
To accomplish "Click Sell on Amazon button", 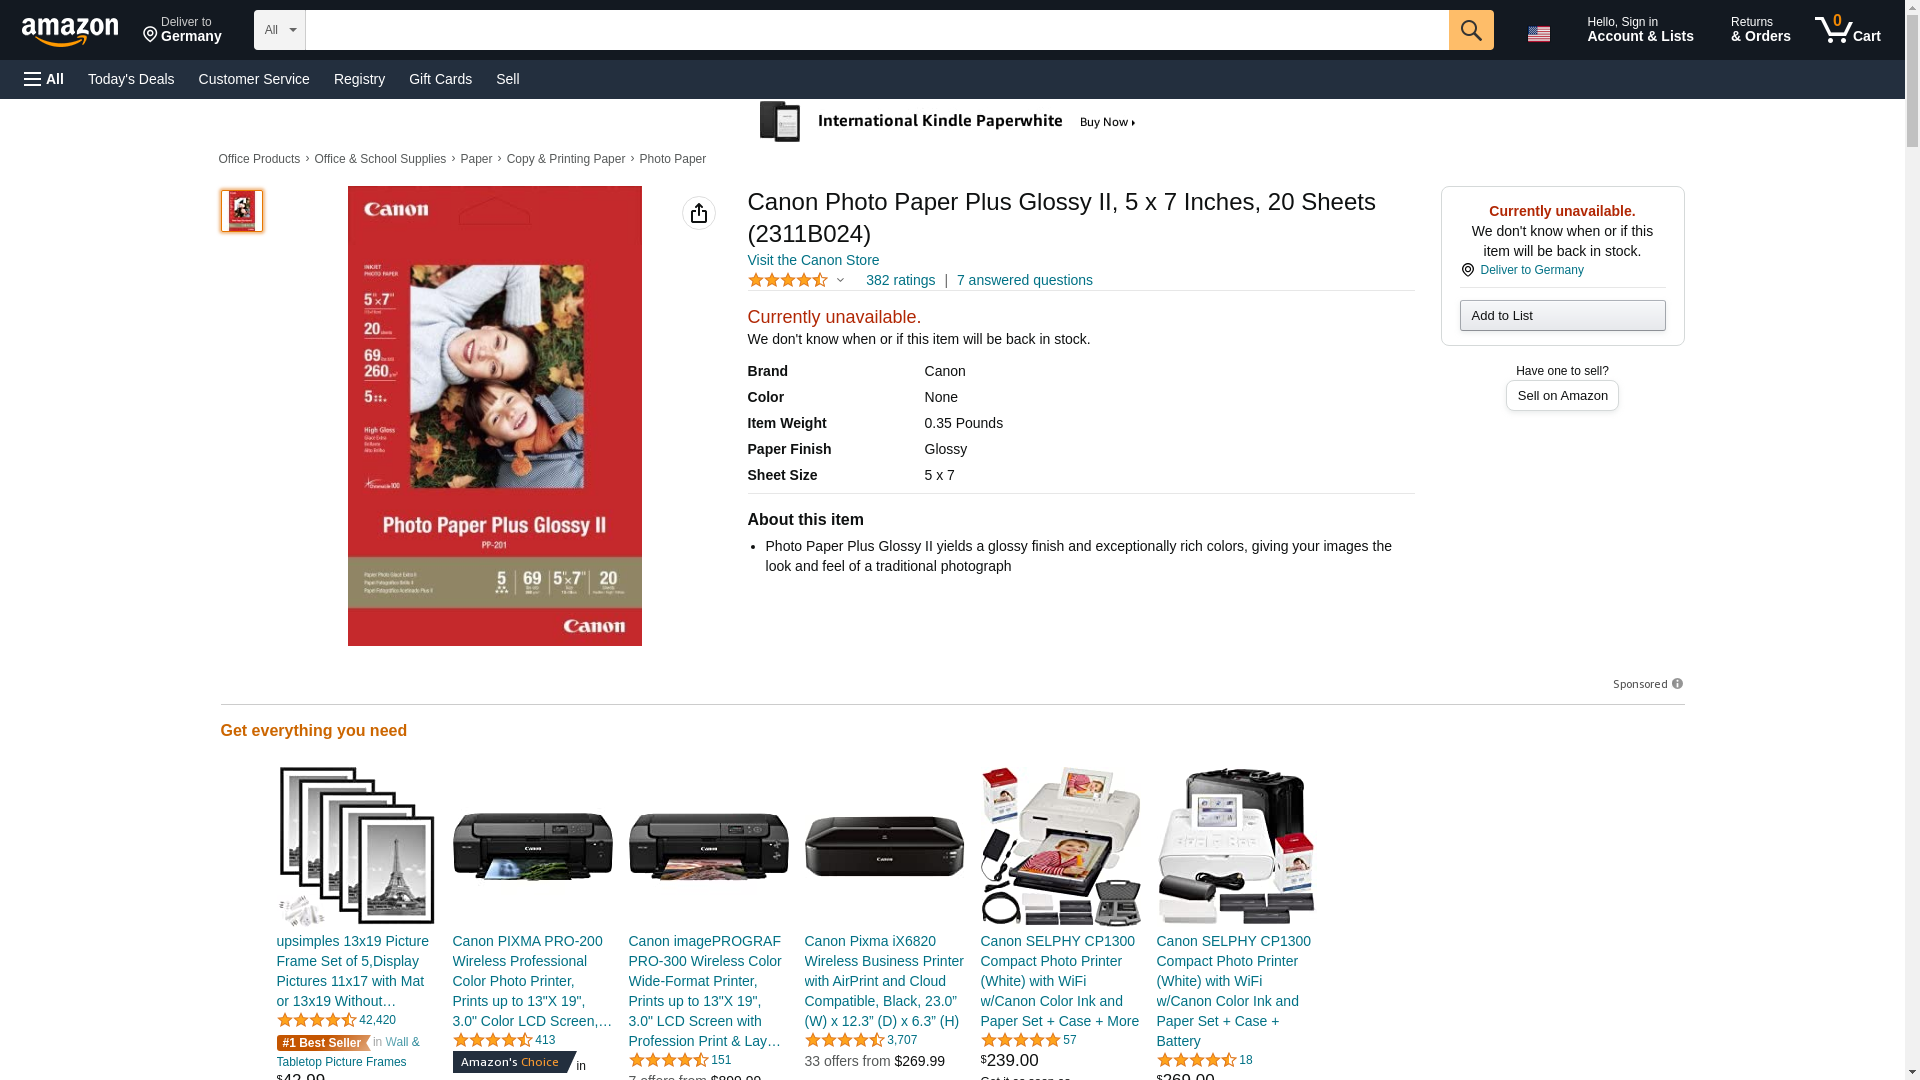I will click(1562, 396).
